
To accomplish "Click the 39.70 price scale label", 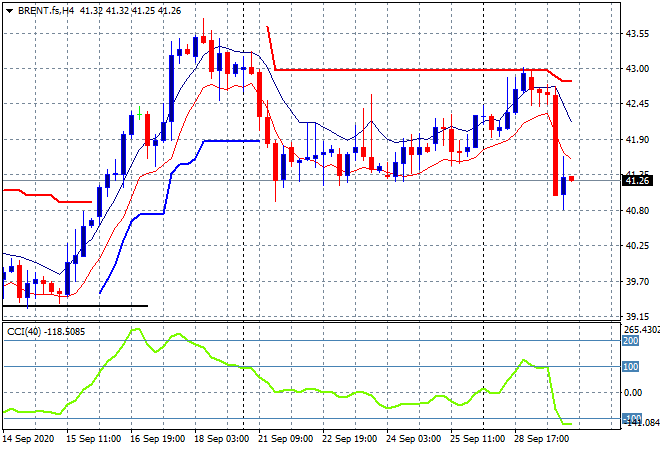I will point(637,281).
